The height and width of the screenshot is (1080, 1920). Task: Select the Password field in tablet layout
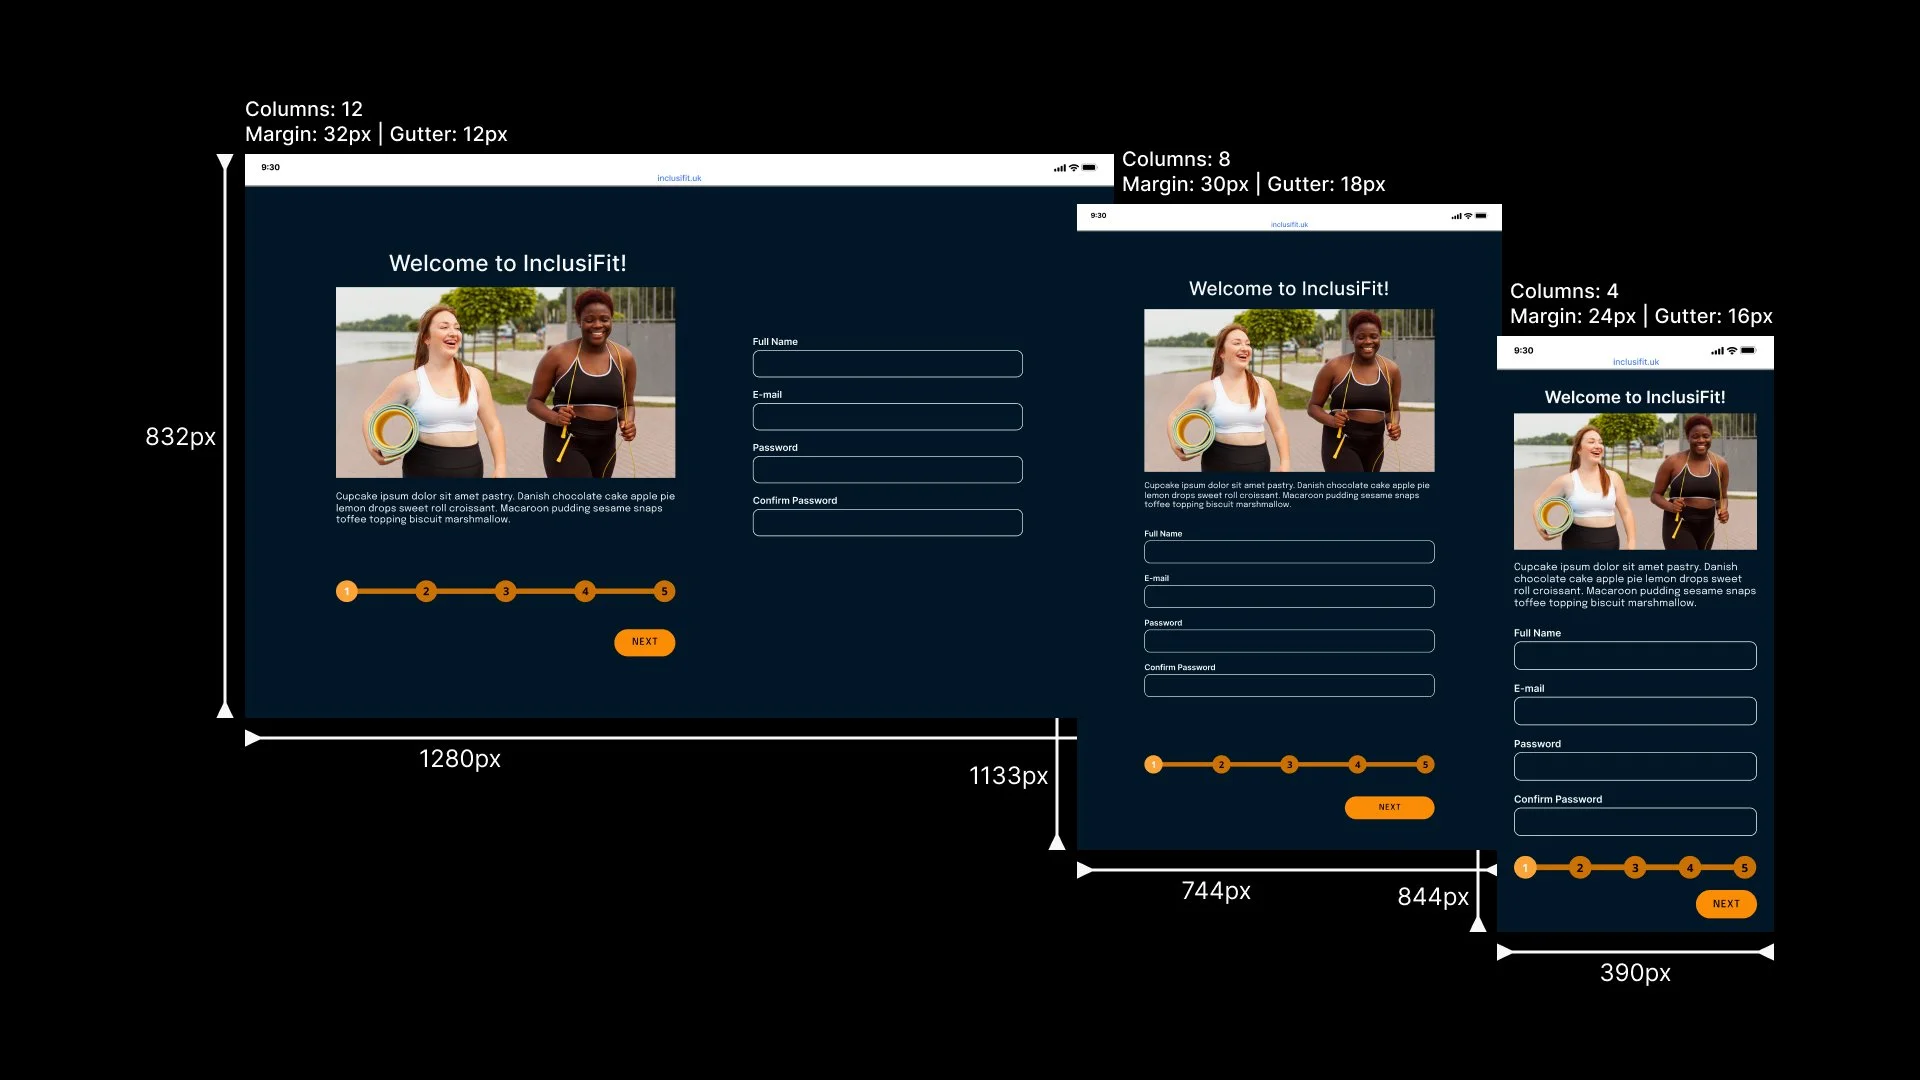(x=1288, y=641)
